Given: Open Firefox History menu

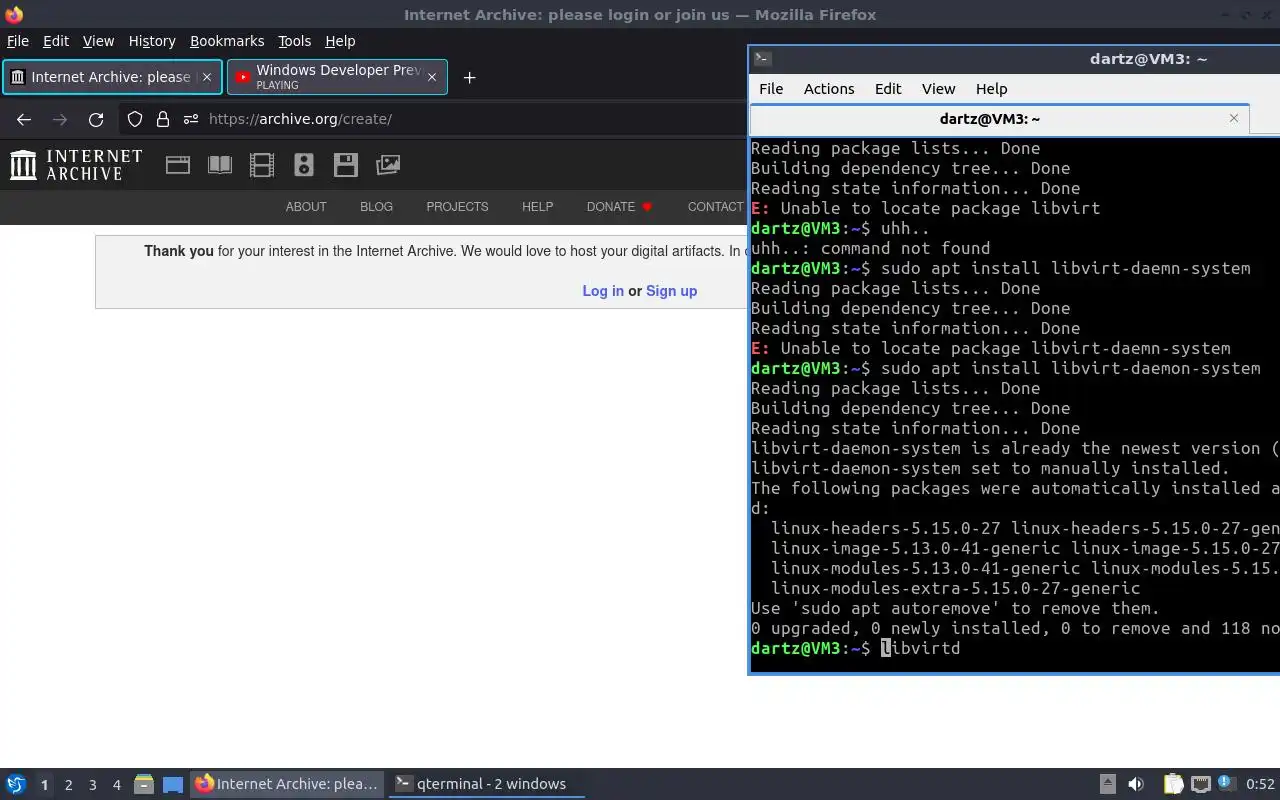Looking at the screenshot, I should coord(152,41).
